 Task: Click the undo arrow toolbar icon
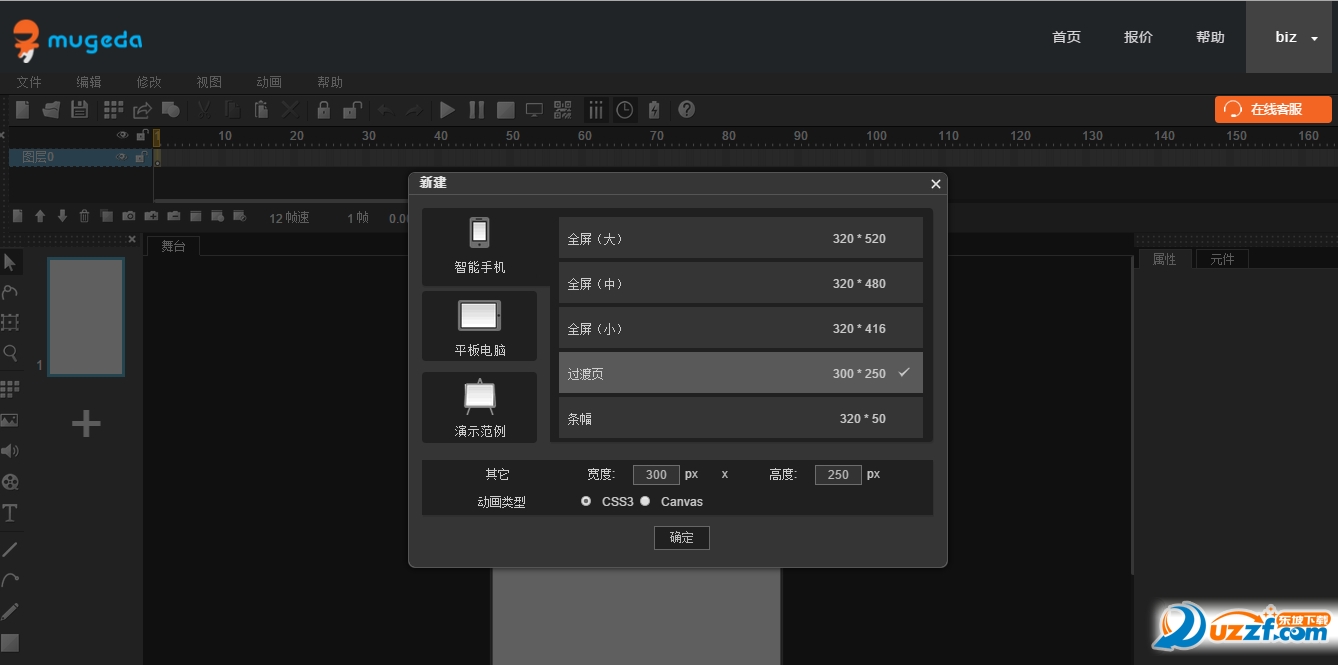point(385,110)
